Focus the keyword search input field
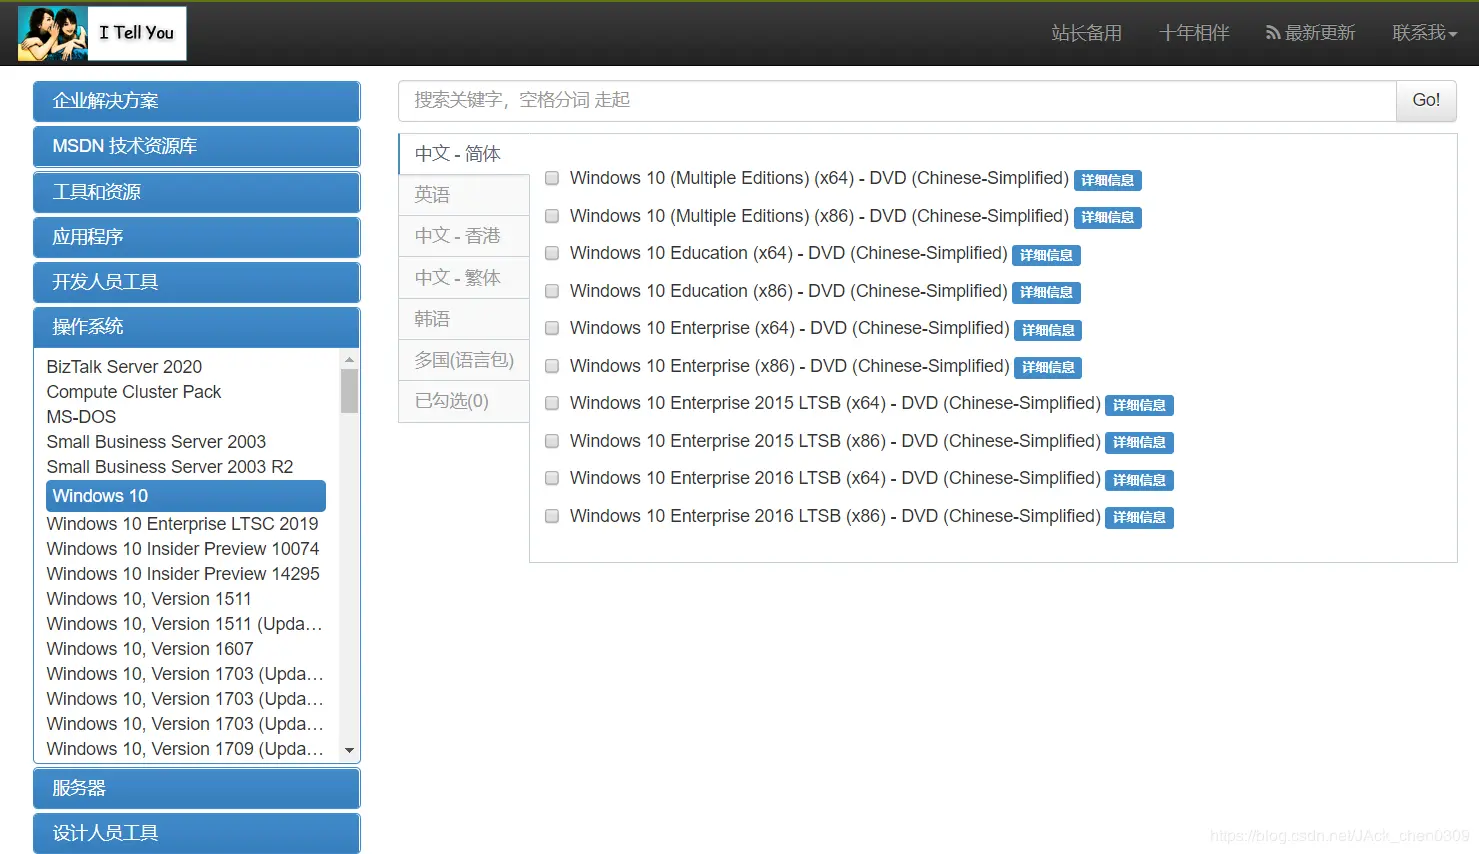 click(x=897, y=101)
